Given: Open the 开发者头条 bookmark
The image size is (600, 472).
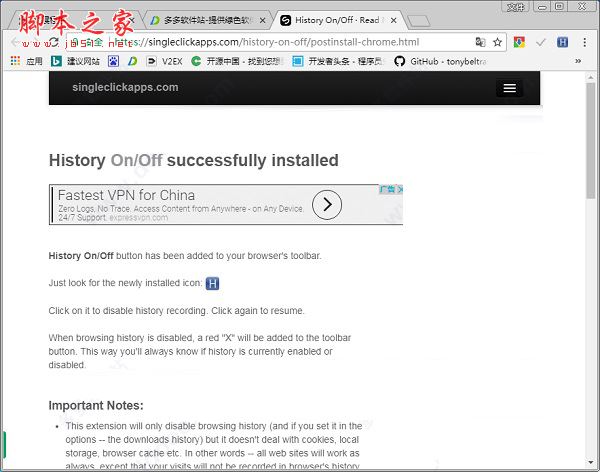Looking at the screenshot, I should pyautogui.click(x=338, y=61).
